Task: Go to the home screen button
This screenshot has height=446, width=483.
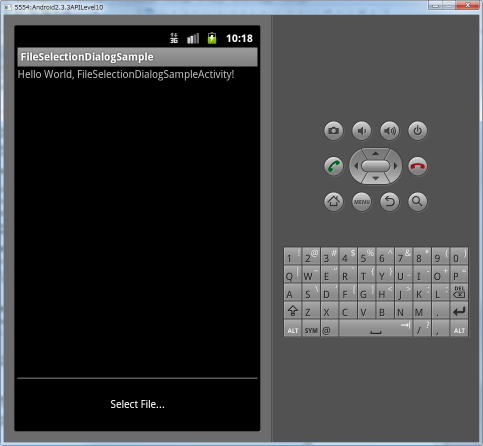Action: coord(333,201)
